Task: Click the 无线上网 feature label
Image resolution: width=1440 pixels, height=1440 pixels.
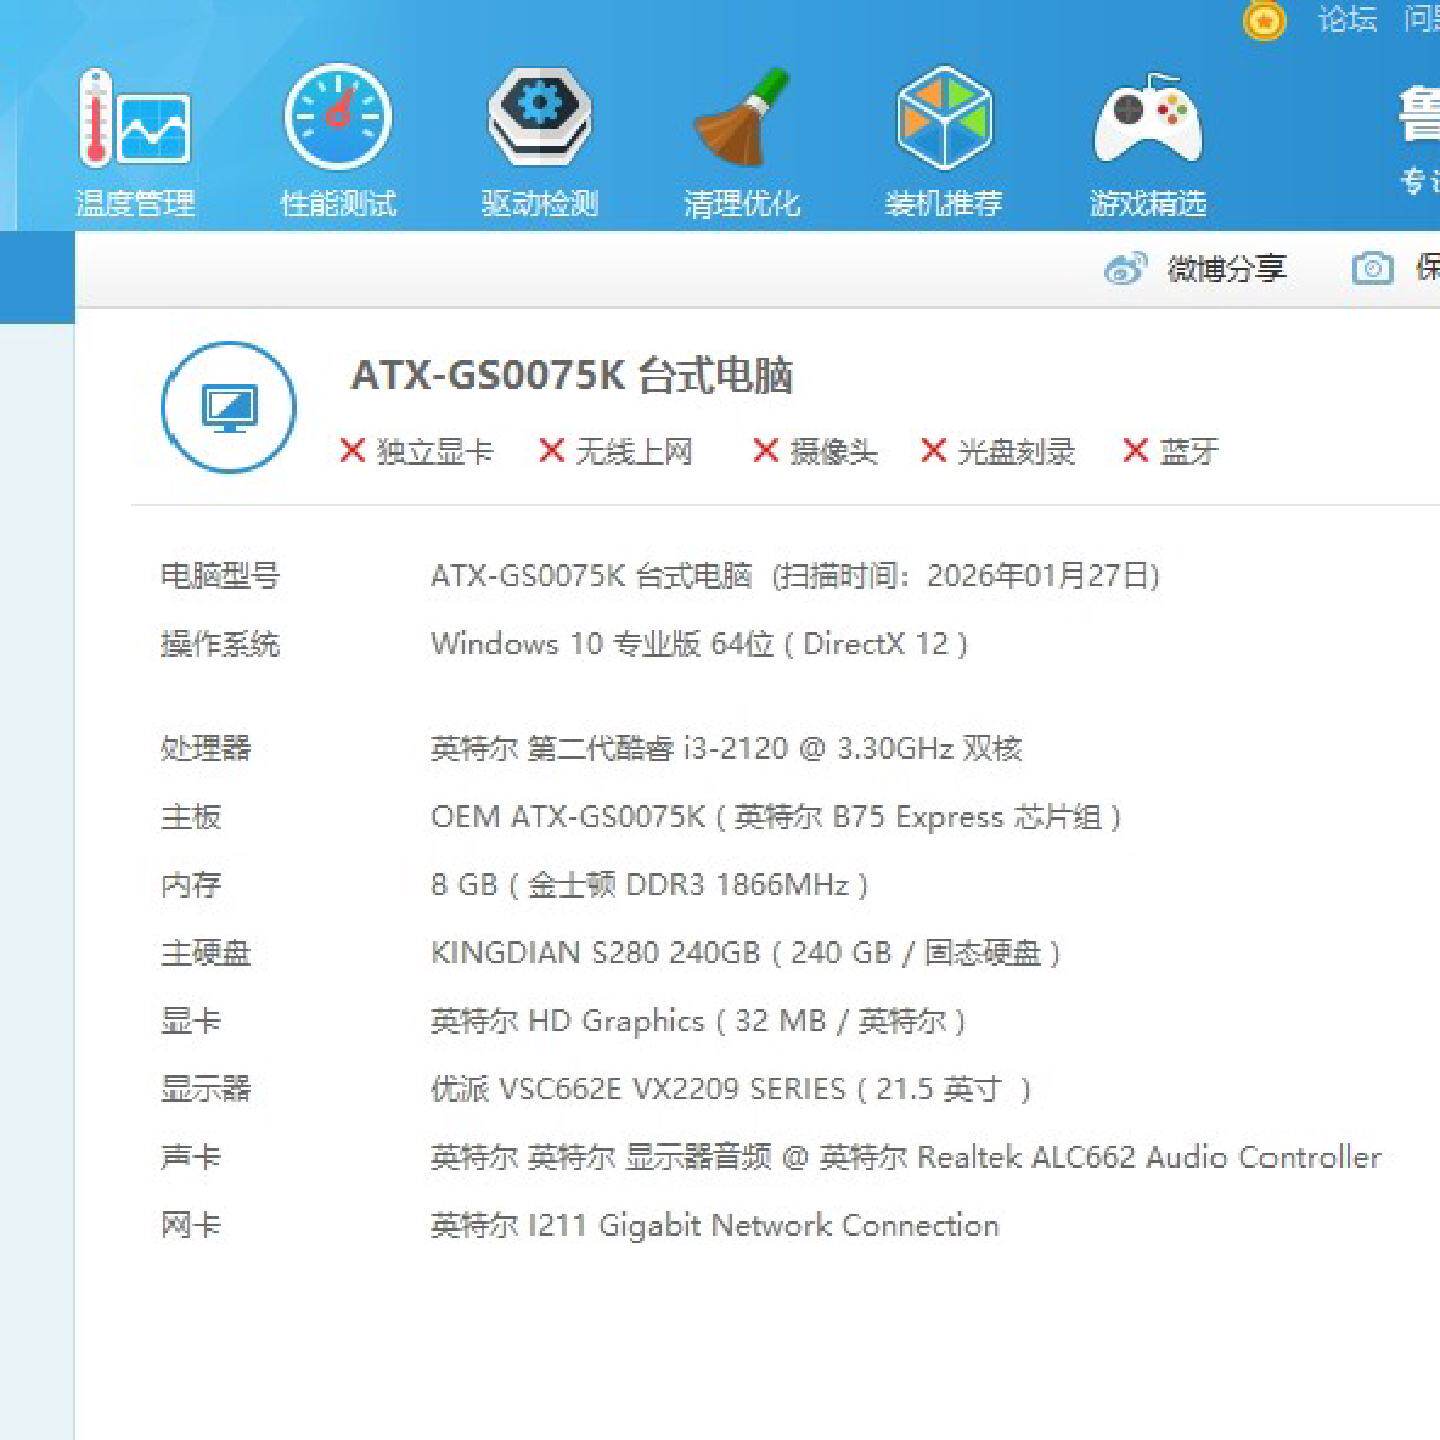Action: pyautogui.click(x=634, y=451)
